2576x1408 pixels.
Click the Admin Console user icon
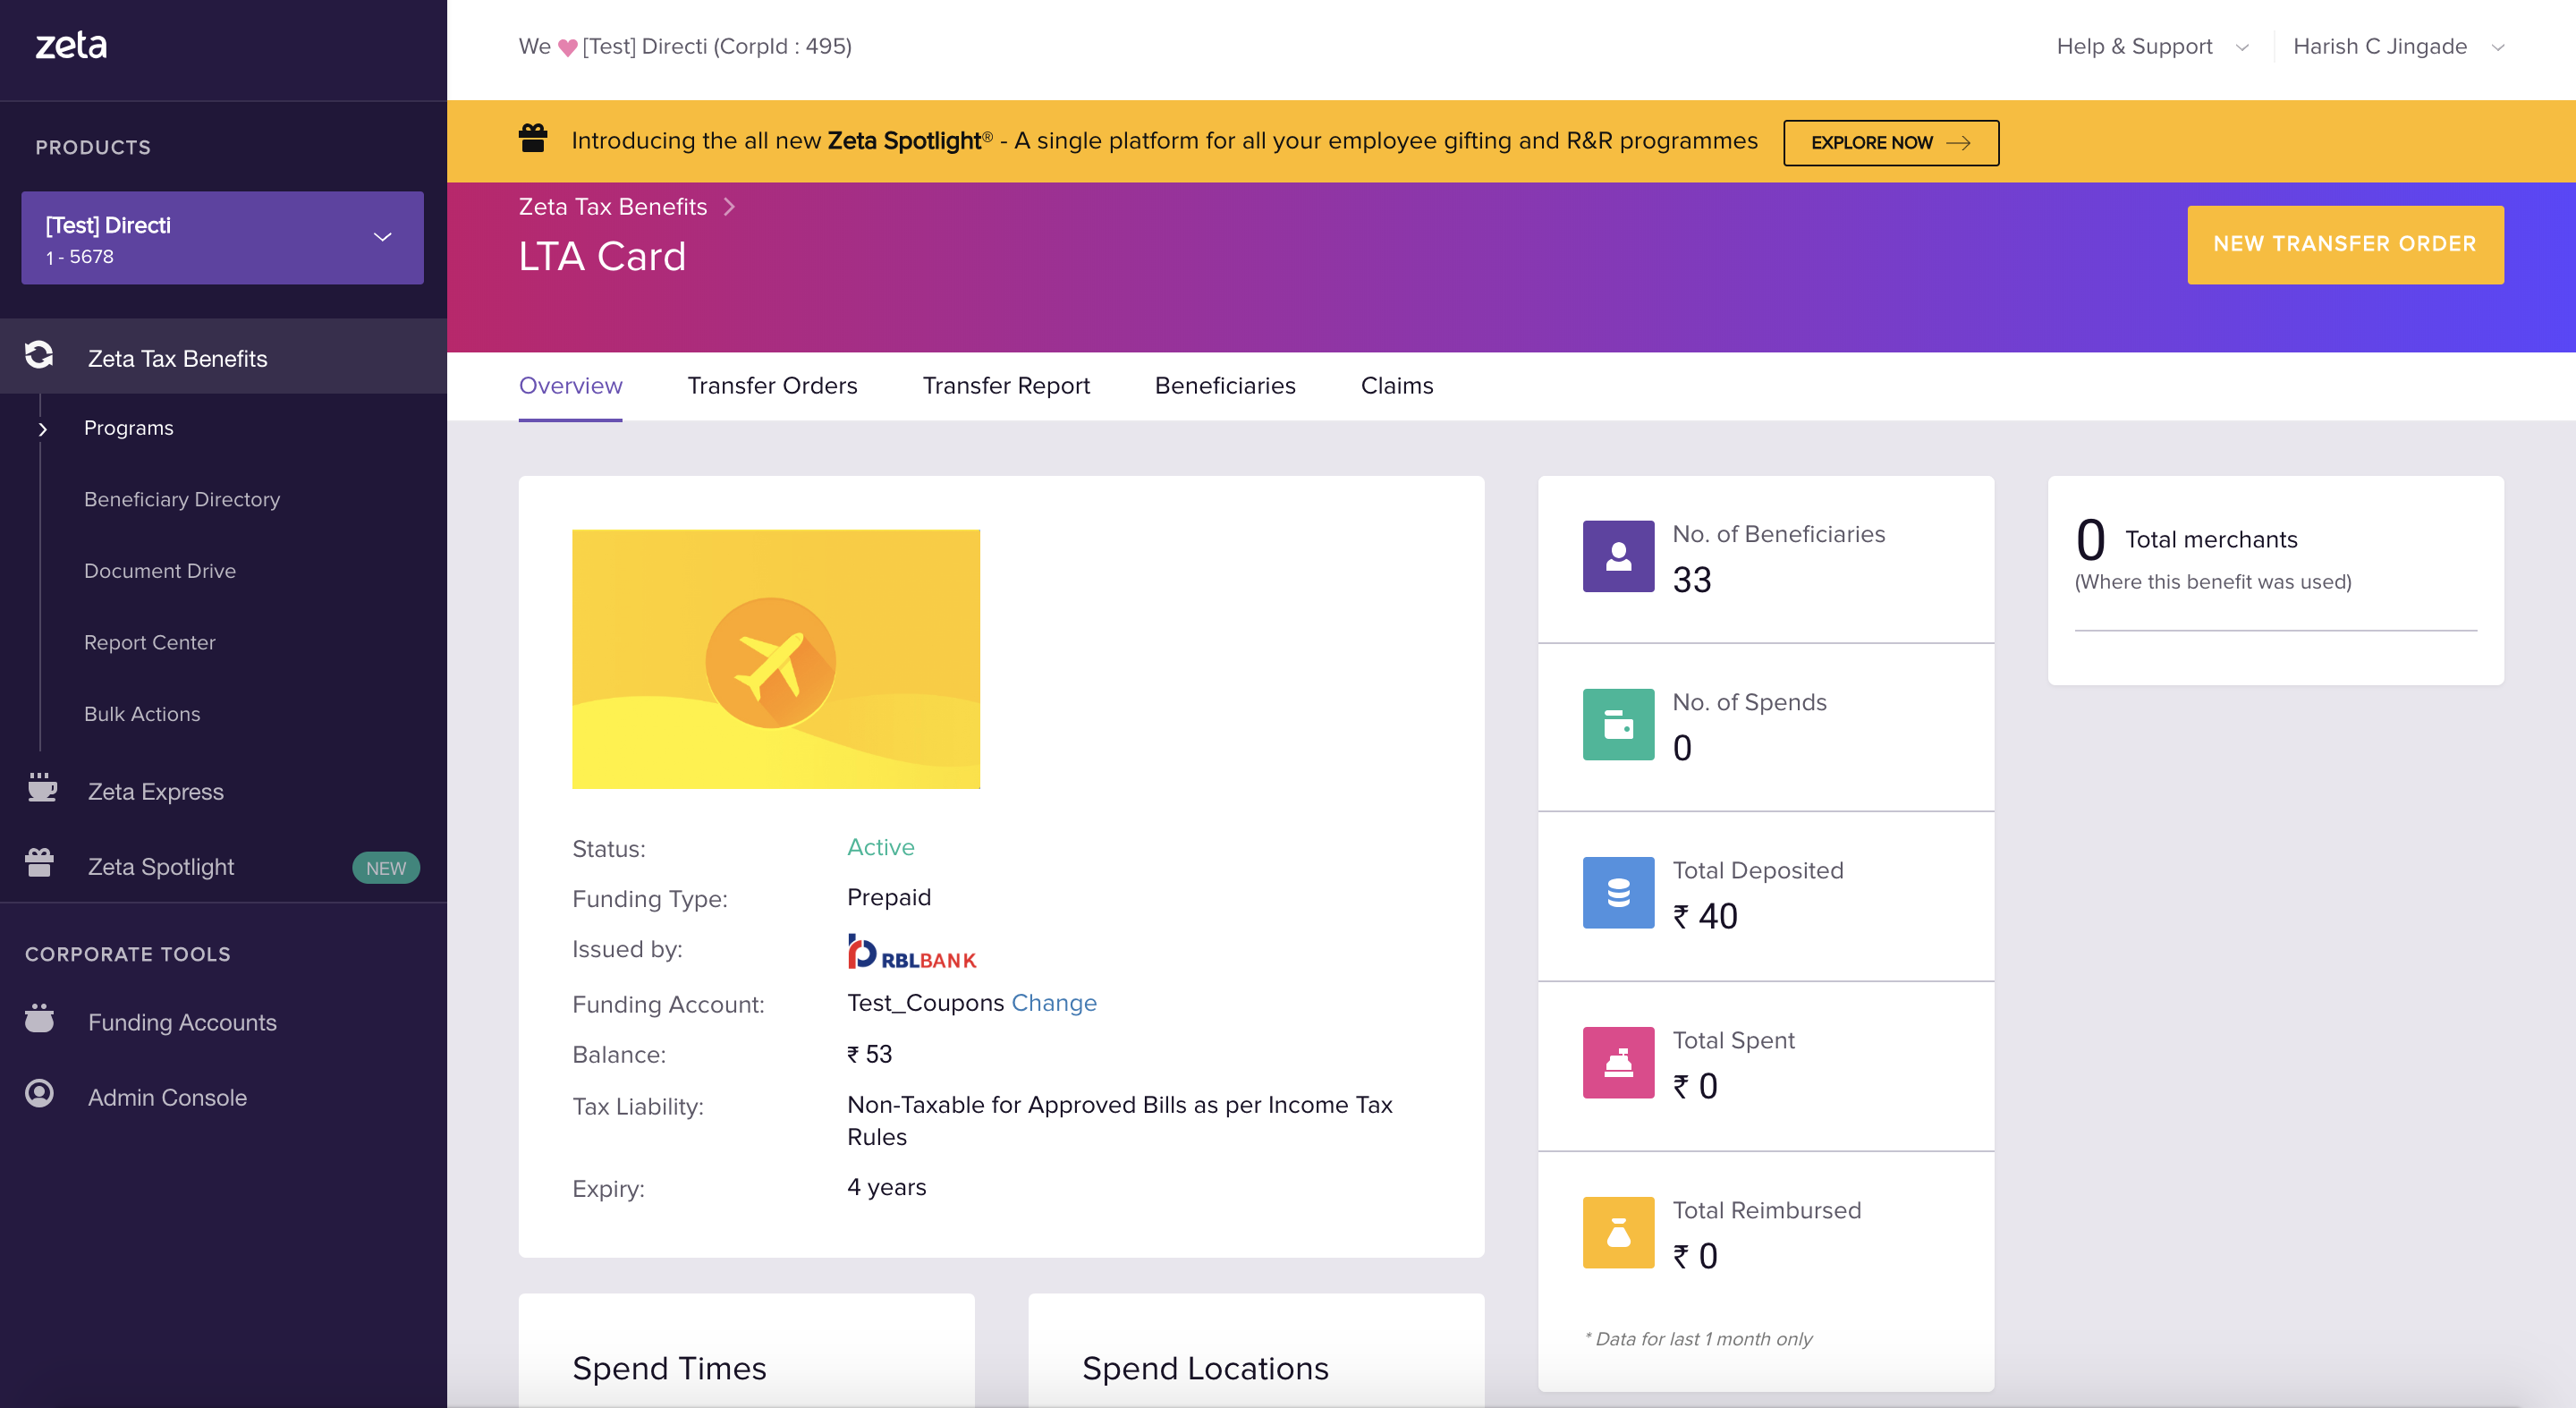click(x=40, y=1094)
